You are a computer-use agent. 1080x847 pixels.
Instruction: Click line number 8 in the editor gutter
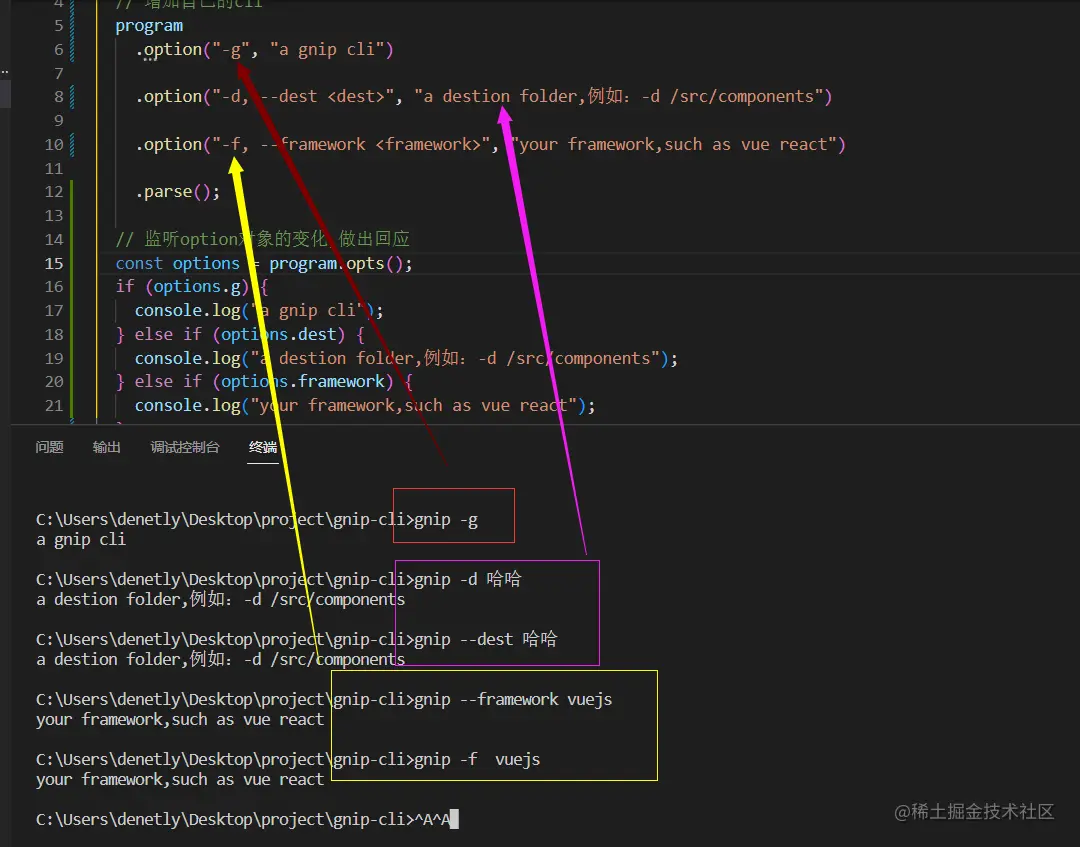[x=59, y=97]
